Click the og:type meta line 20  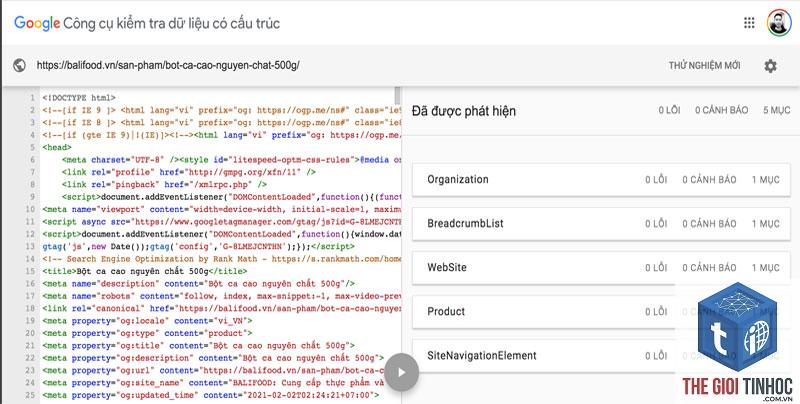[x=147, y=333]
